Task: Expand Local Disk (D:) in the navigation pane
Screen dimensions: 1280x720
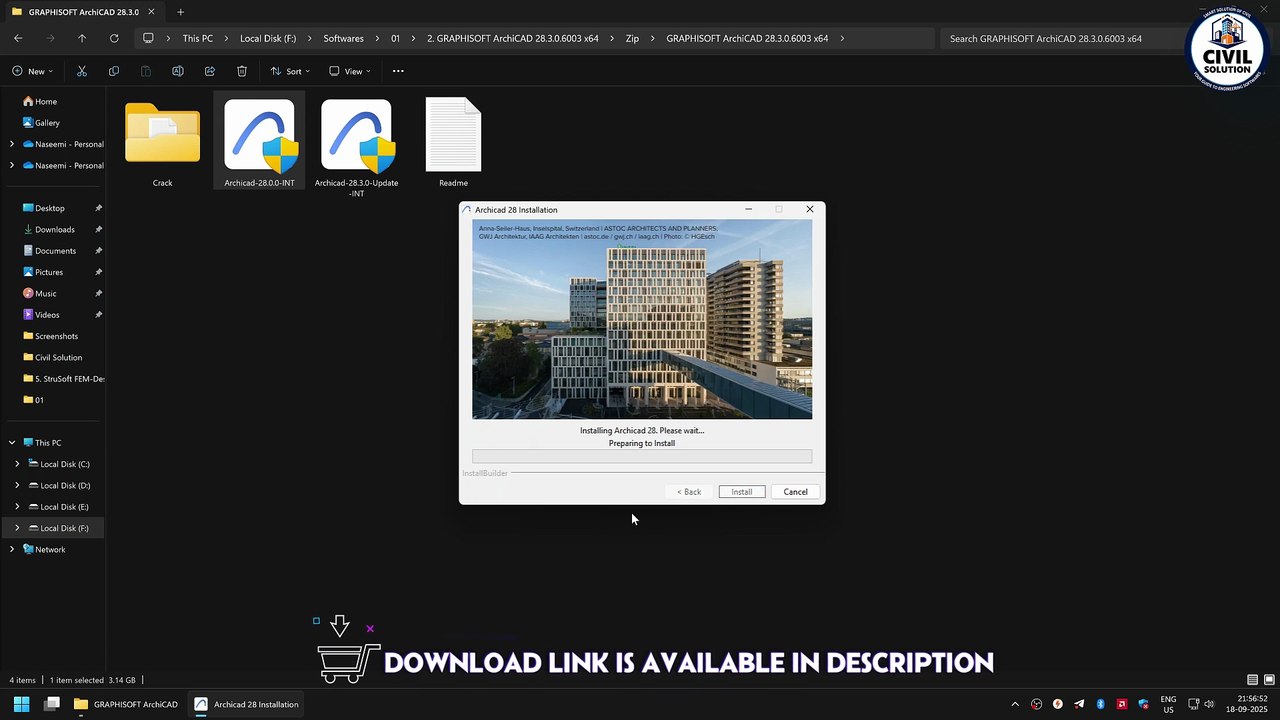Action: click(x=17, y=485)
